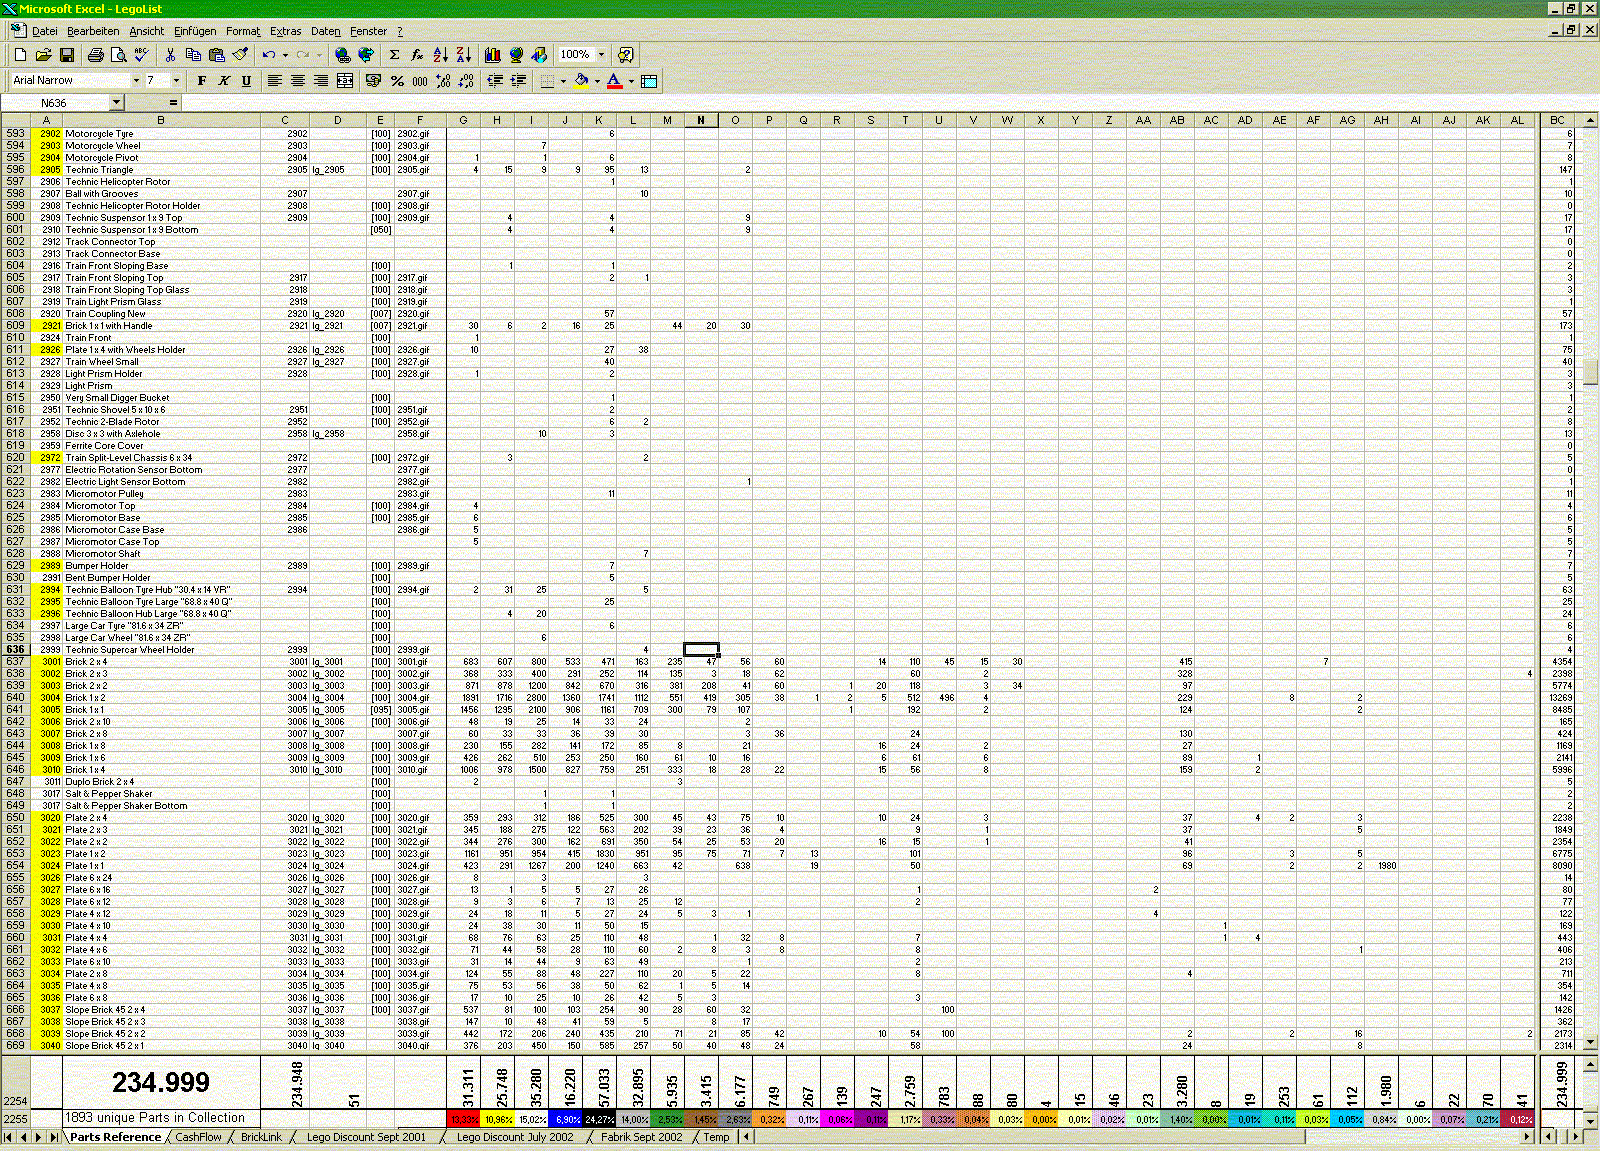Click the Undo button
The width and height of the screenshot is (1600, 1151).
coord(268,55)
